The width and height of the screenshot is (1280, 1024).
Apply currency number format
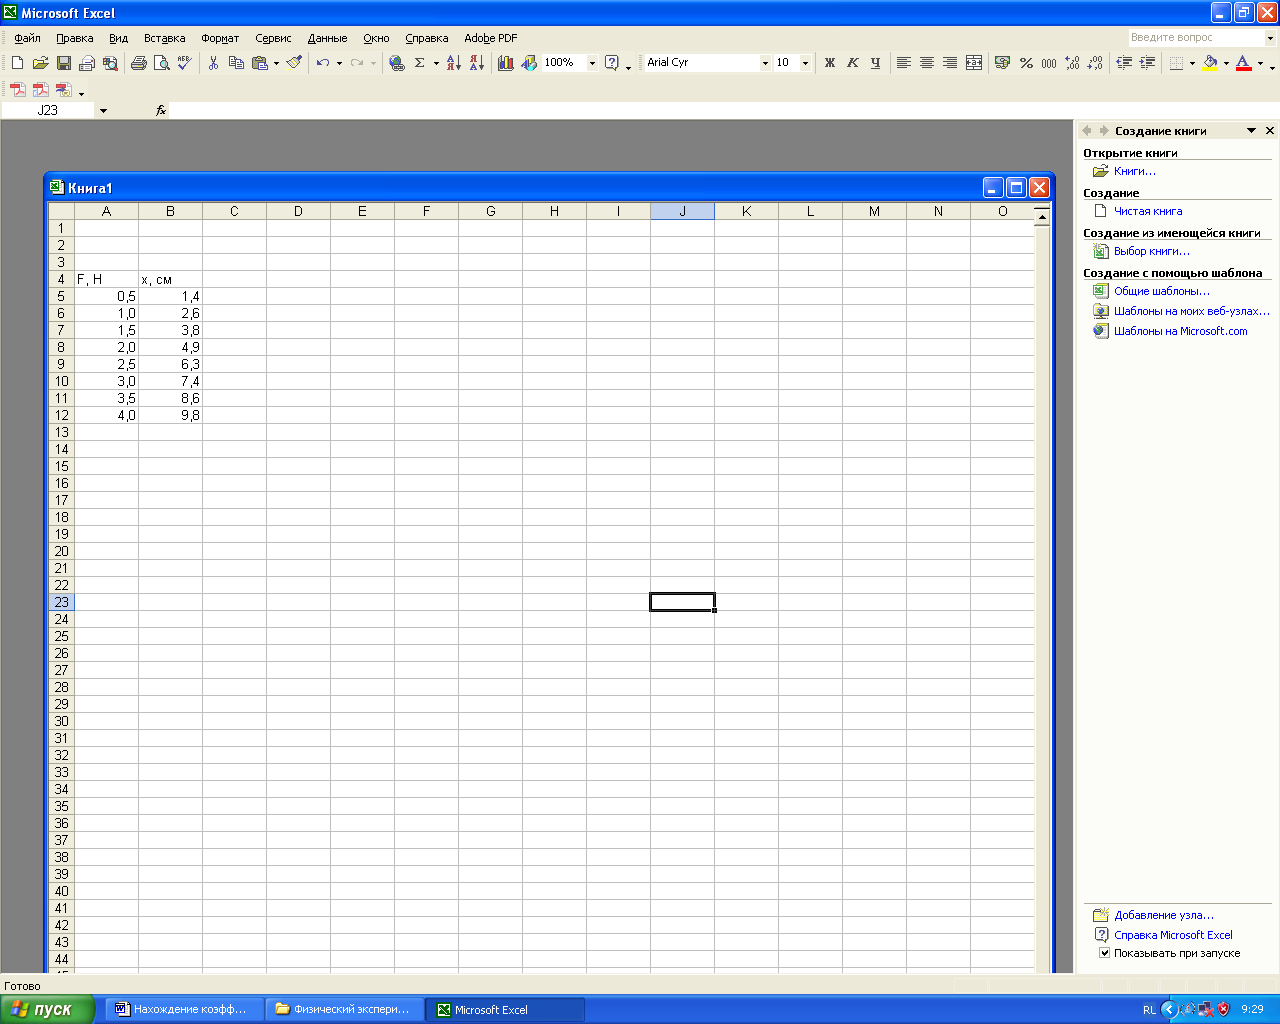pos(1002,63)
